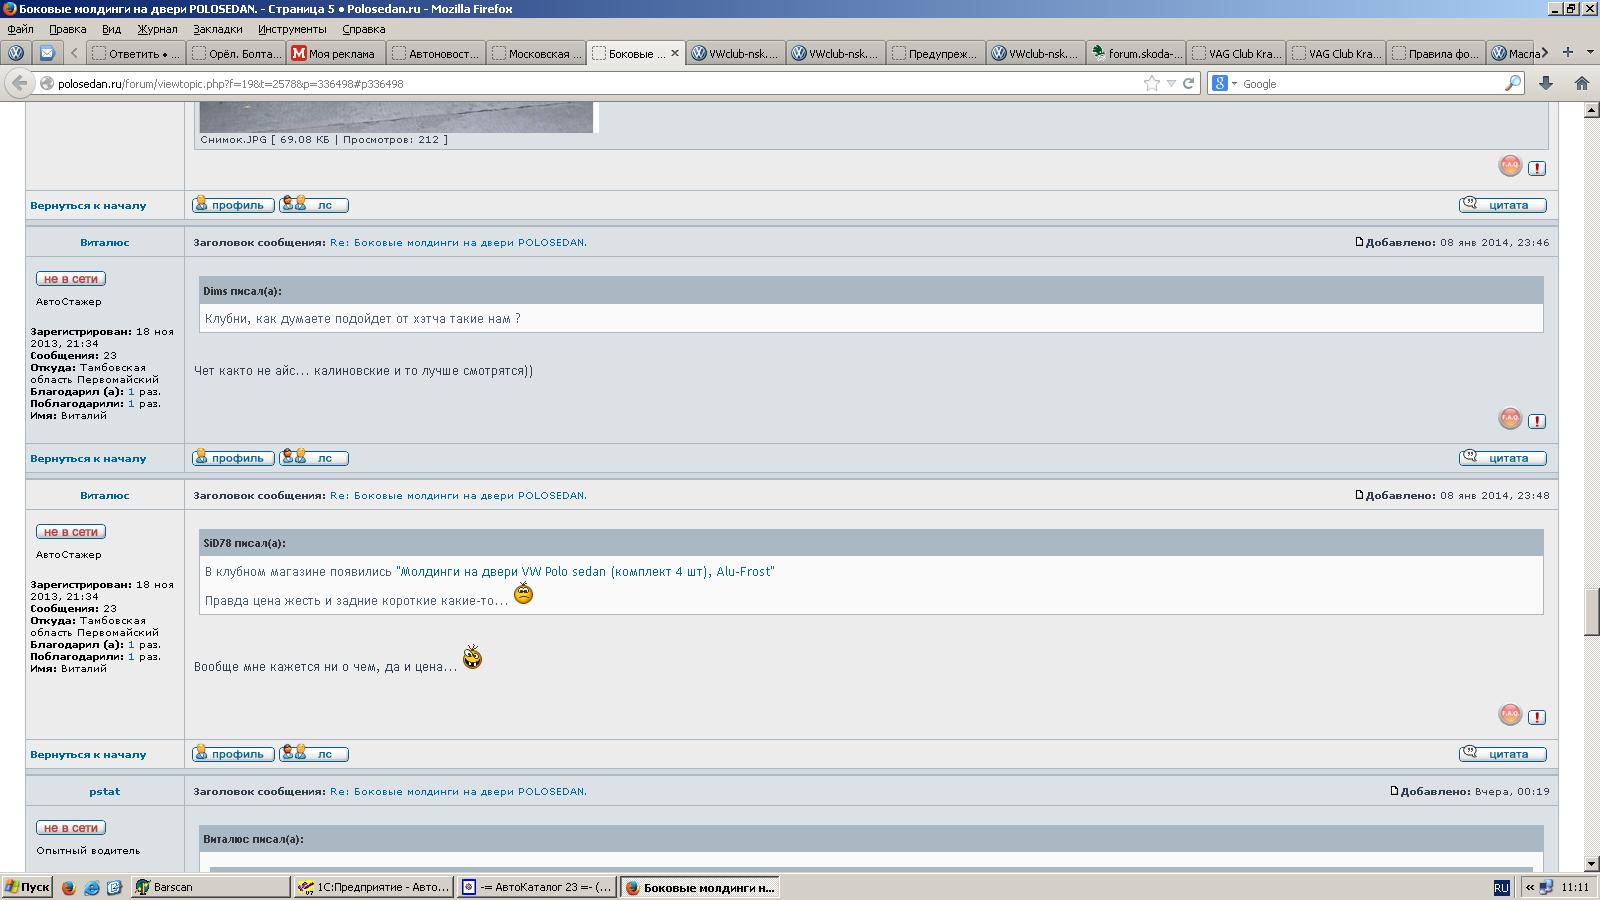1600x900 pixels.
Task: Close the active "Боковые" tab
Action: pos(675,53)
